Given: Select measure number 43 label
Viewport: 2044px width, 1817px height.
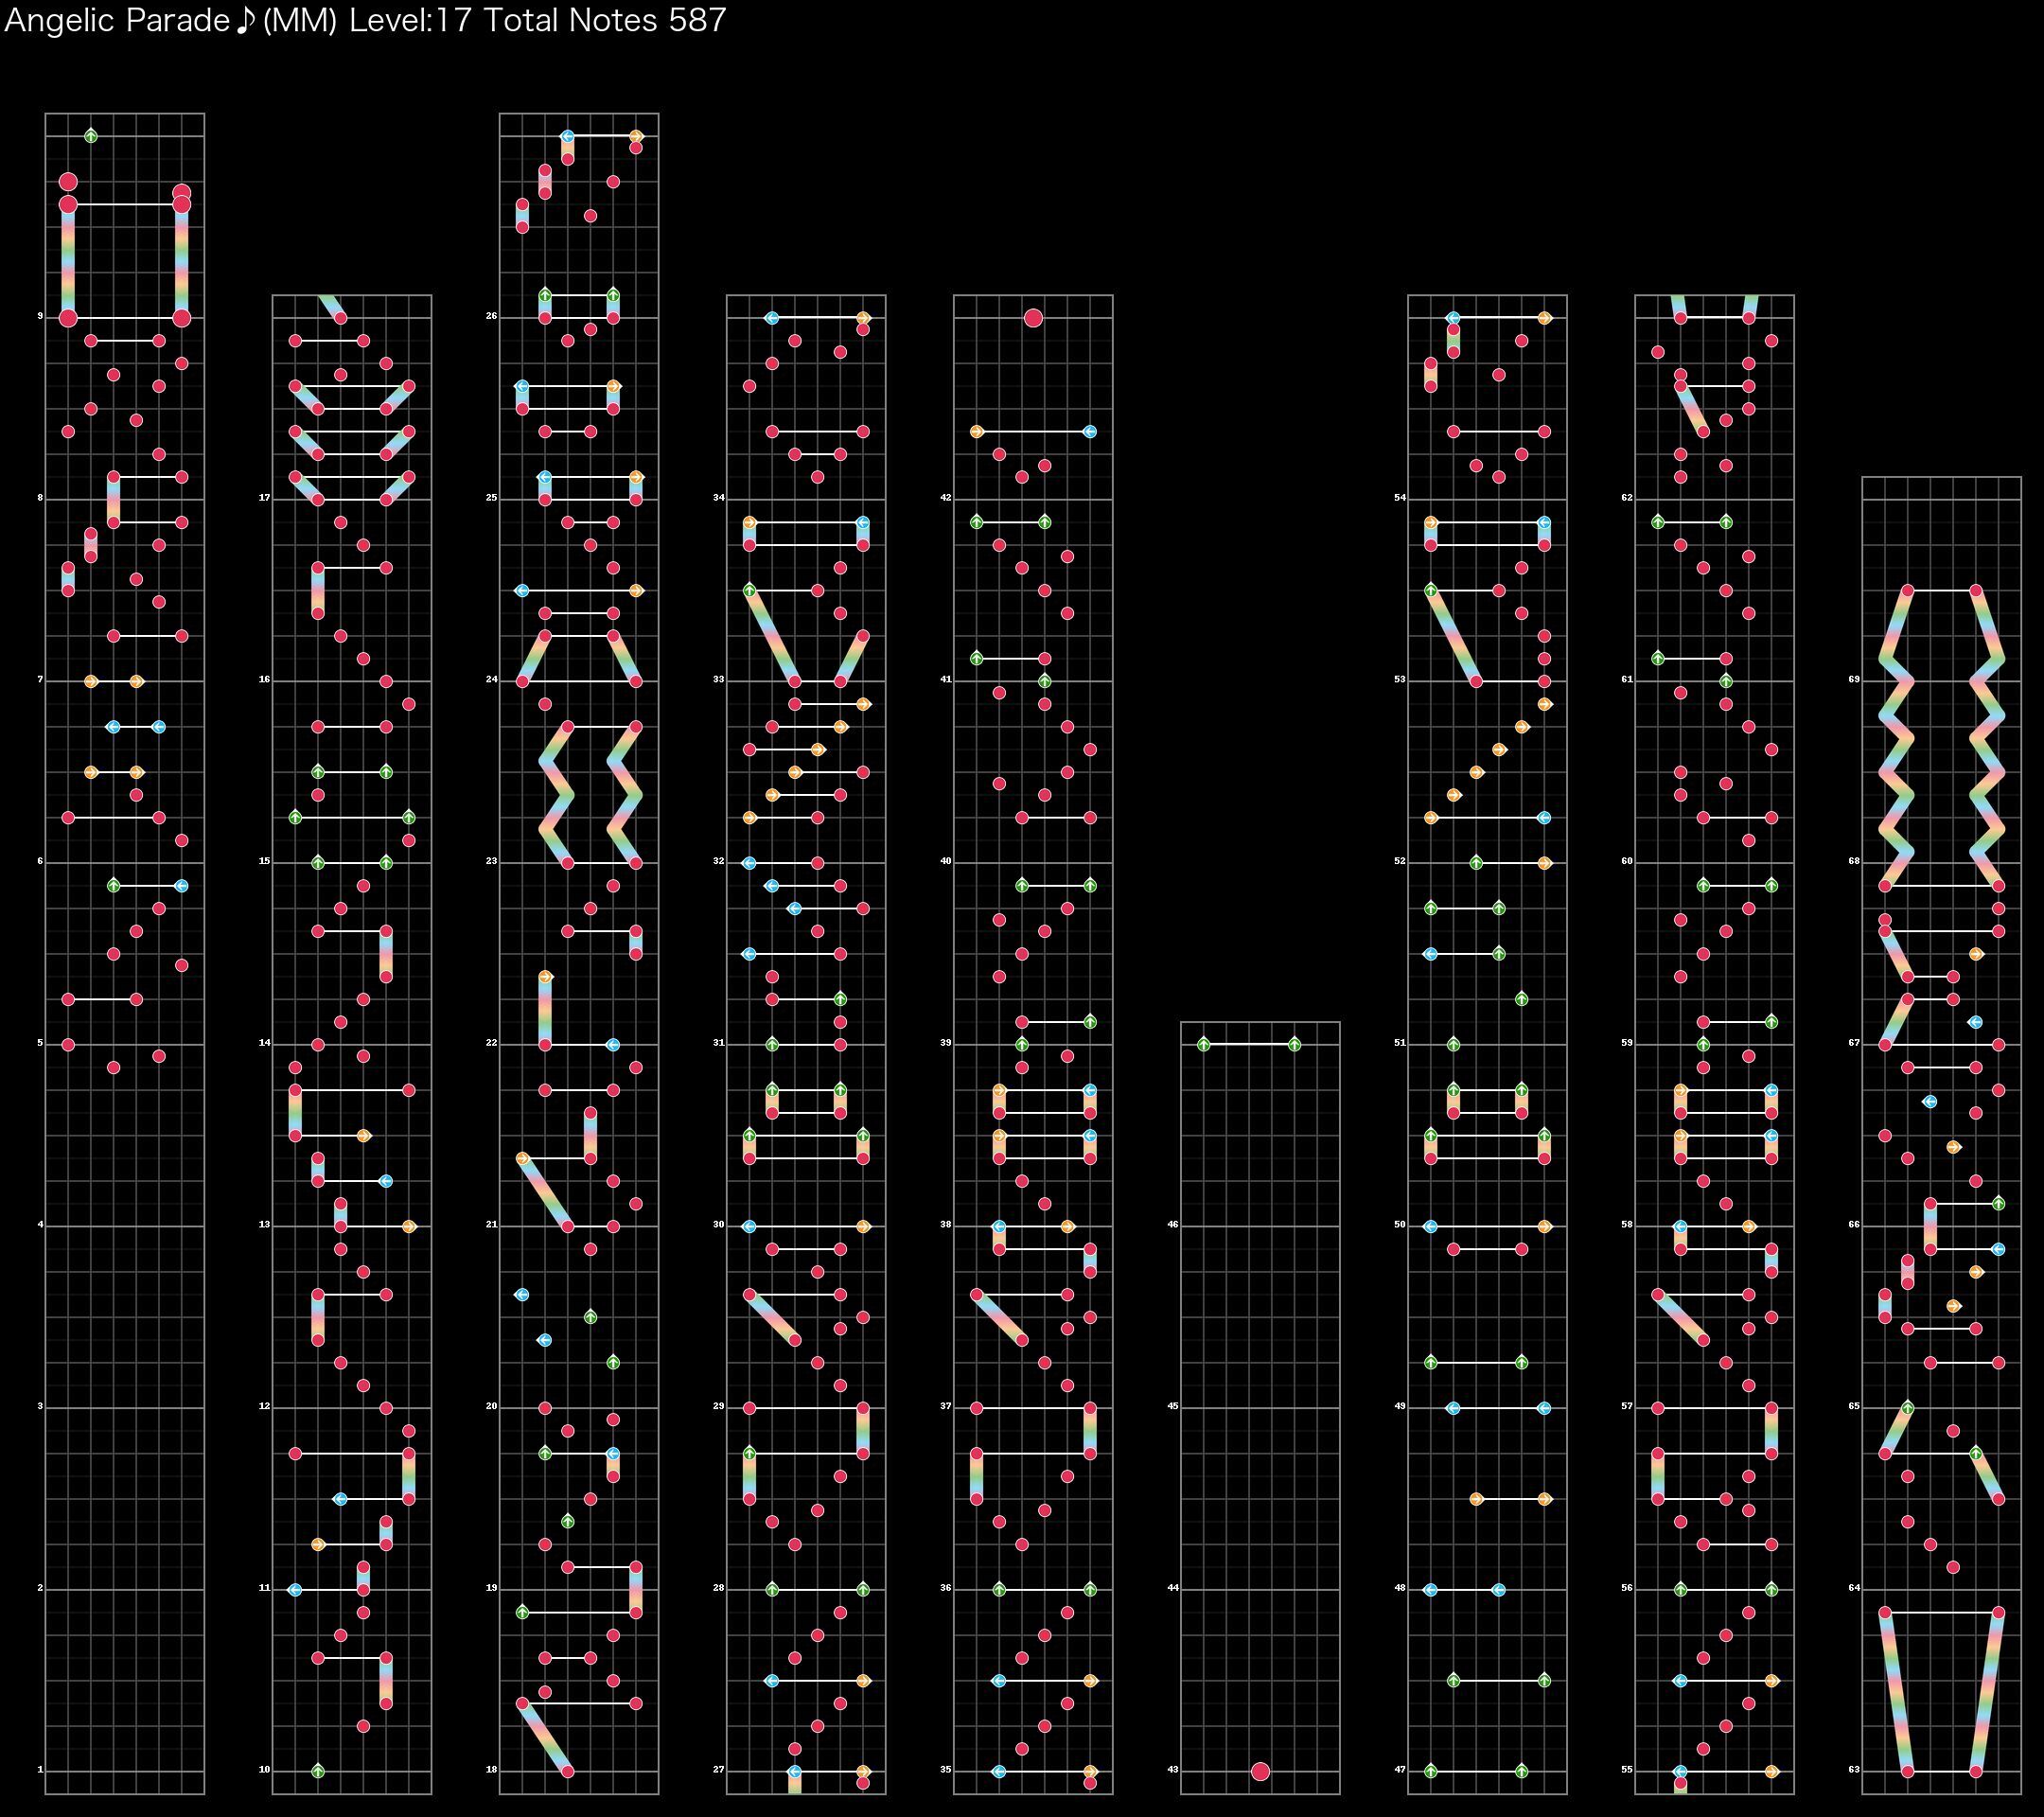Looking at the screenshot, I should tap(1172, 1769).
